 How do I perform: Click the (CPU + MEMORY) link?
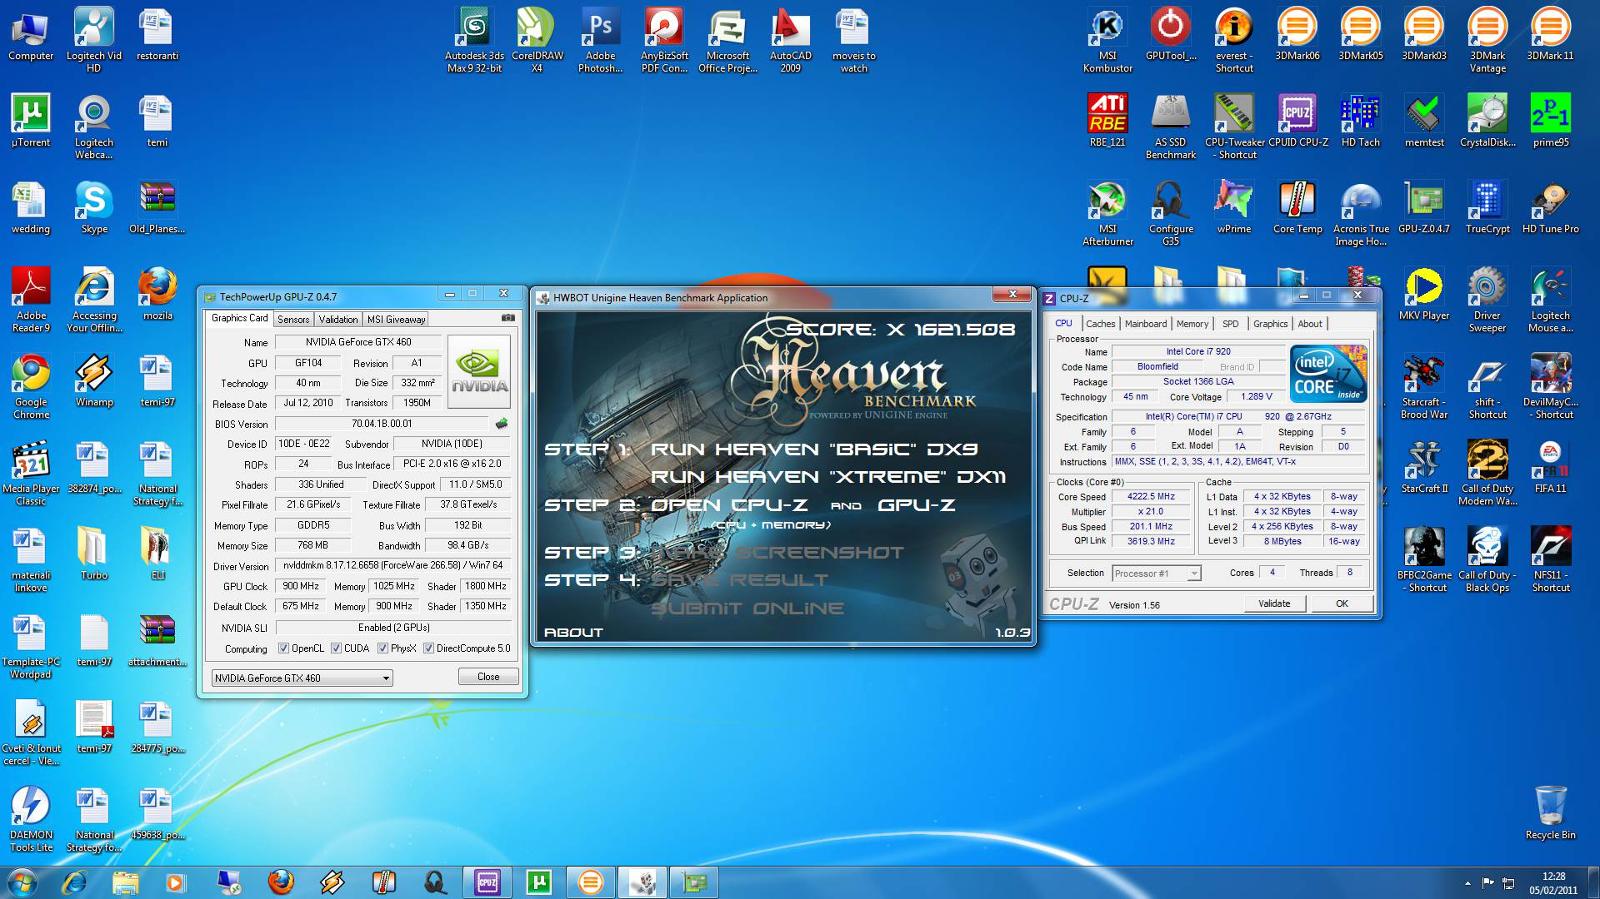(770, 525)
